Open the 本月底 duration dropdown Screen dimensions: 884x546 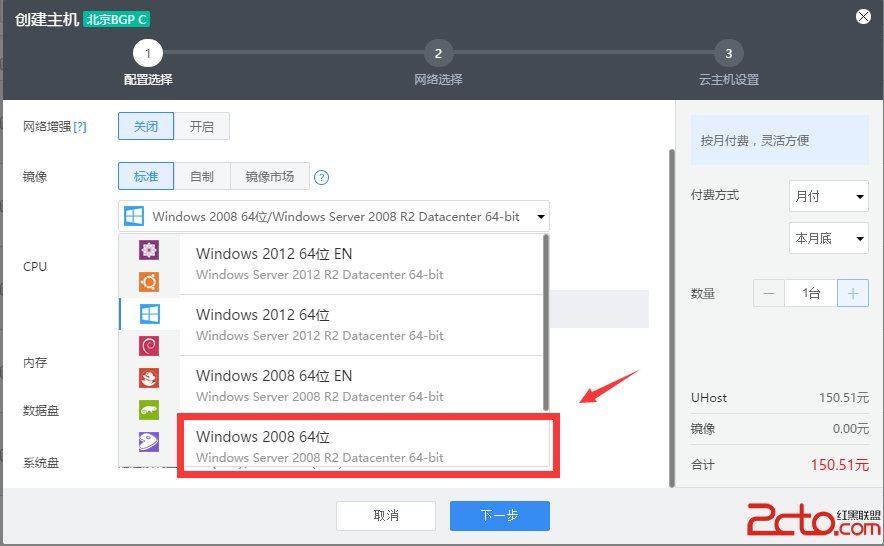point(829,238)
